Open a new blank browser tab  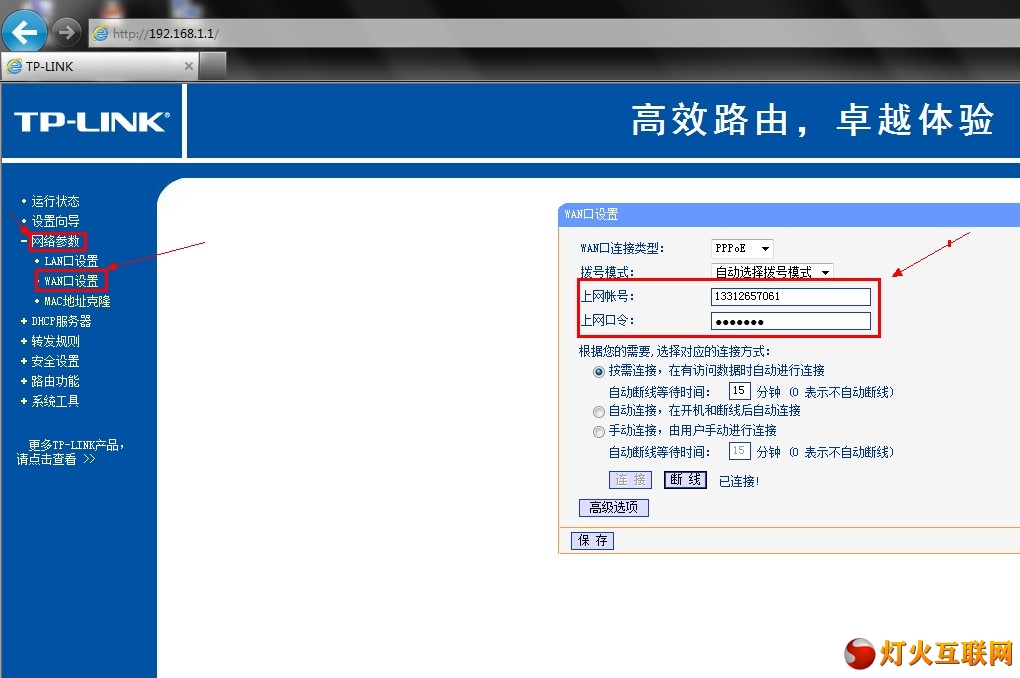point(213,66)
